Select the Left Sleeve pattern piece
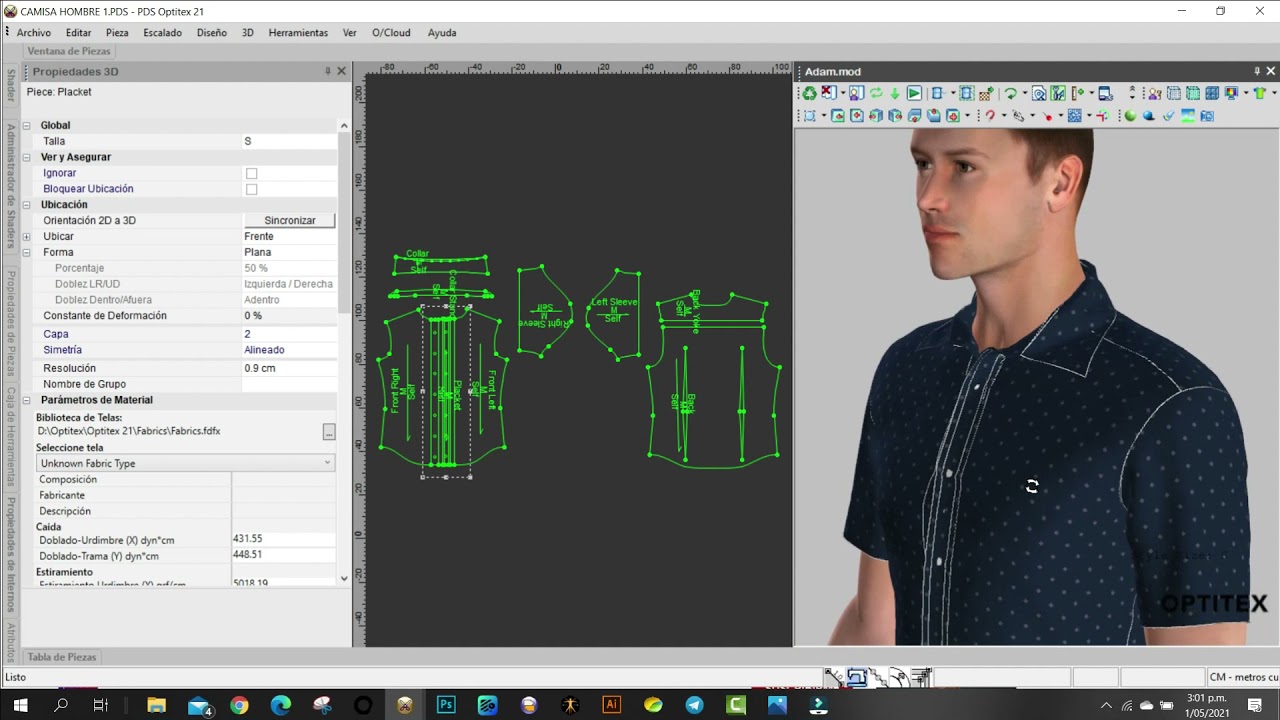Viewport: 1280px width, 720px height. pos(613,312)
